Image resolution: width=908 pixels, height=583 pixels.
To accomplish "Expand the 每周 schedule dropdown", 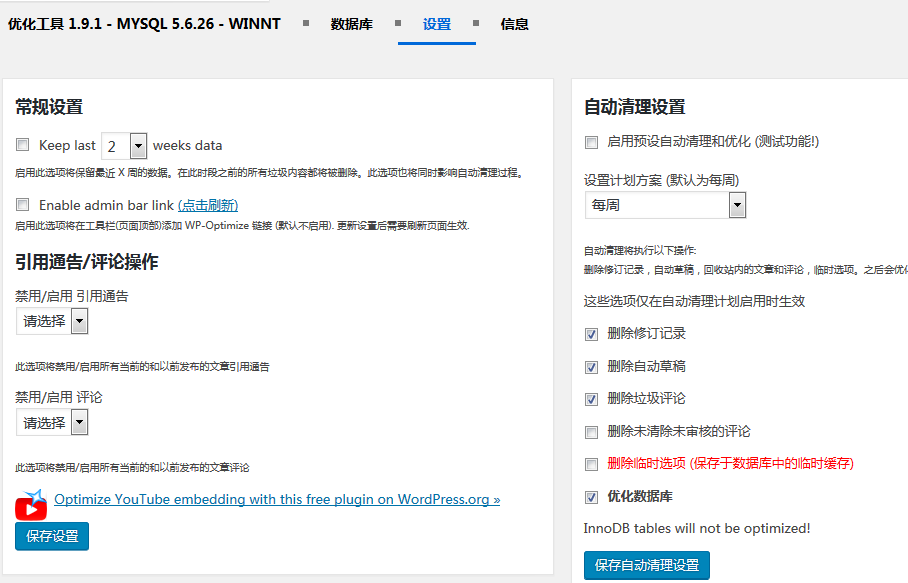I will pyautogui.click(x=665, y=205).
